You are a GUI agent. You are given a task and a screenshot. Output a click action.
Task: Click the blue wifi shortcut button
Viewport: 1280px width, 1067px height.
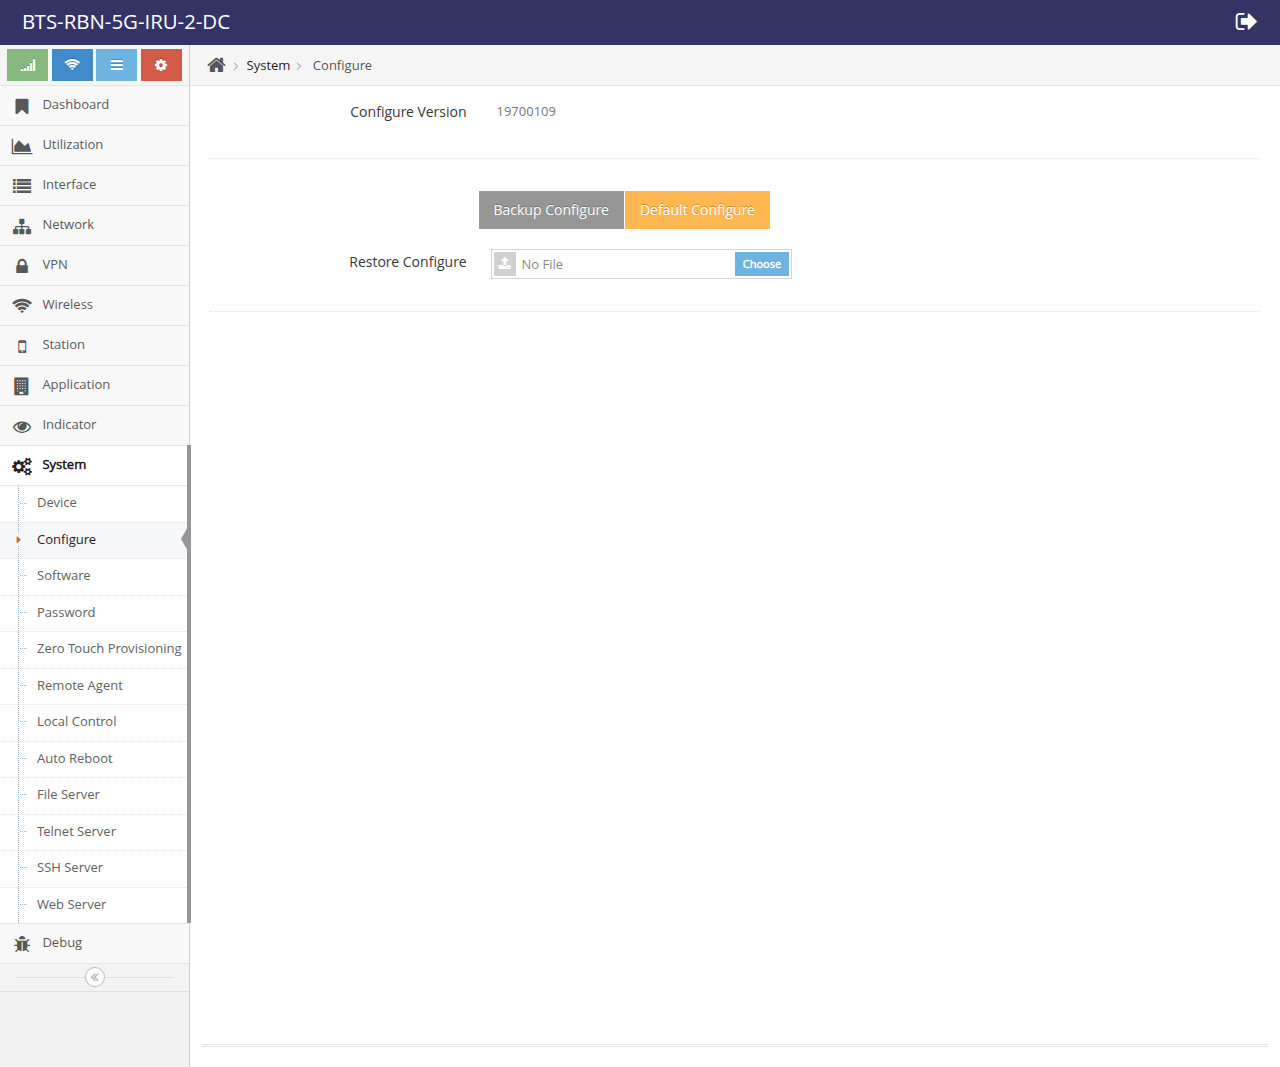[x=72, y=65]
